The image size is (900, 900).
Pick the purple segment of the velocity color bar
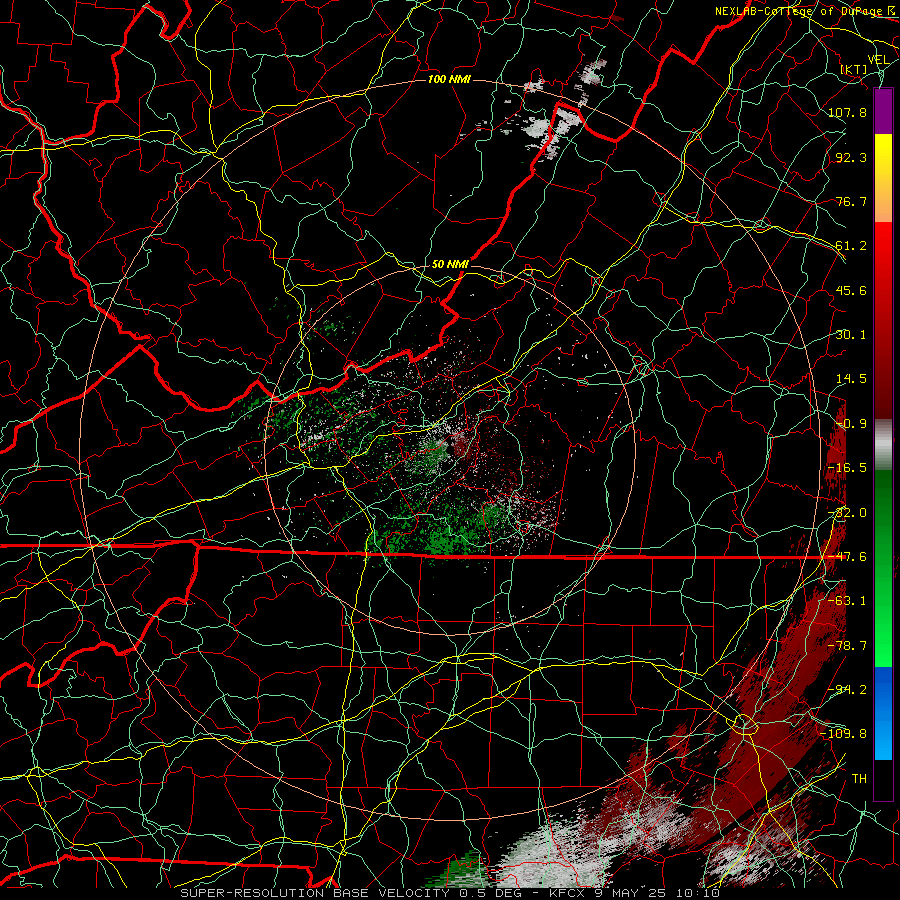point(883,112)
